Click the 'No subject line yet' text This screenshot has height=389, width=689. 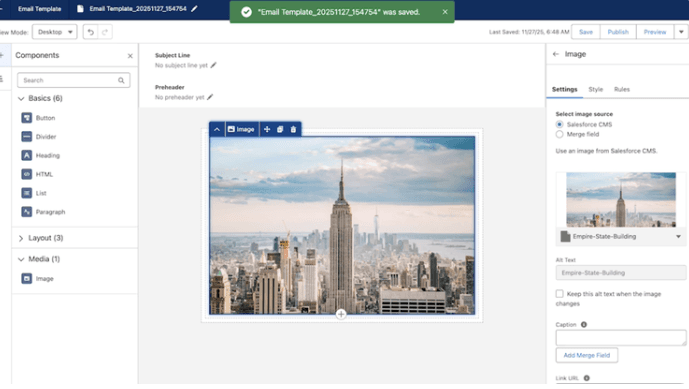[x=181, y=65]
